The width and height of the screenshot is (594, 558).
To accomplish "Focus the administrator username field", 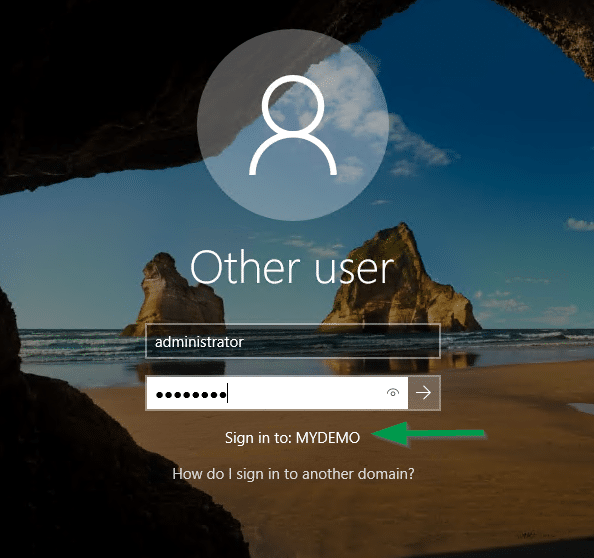I will click(293, 341).
